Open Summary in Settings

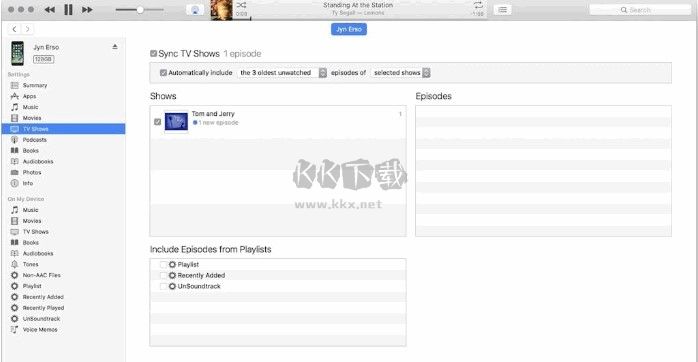click(x=35, y=85)
